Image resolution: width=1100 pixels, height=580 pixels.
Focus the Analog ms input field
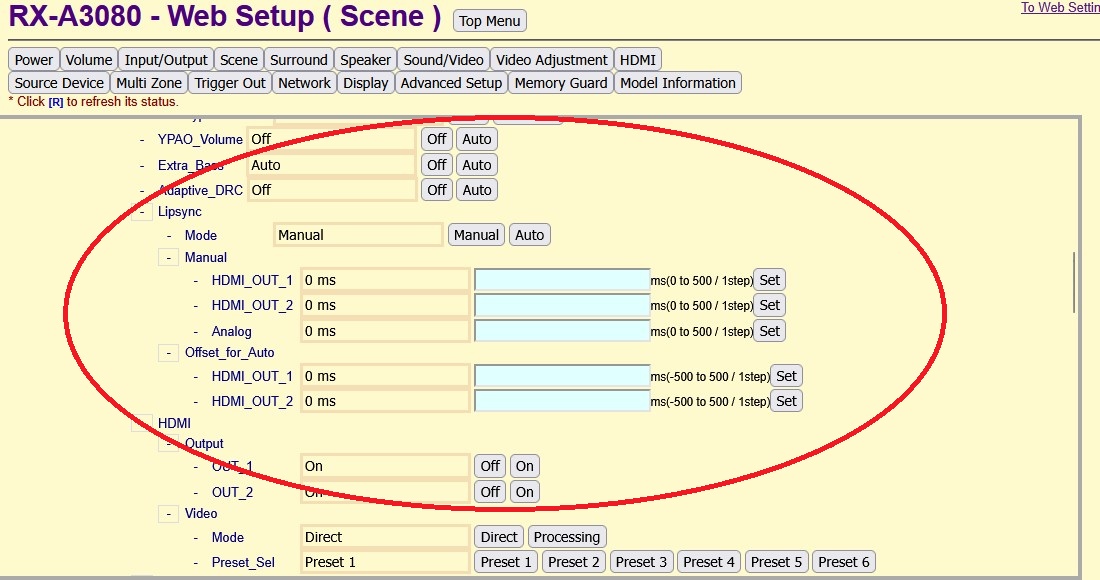[x=562, y=331]
